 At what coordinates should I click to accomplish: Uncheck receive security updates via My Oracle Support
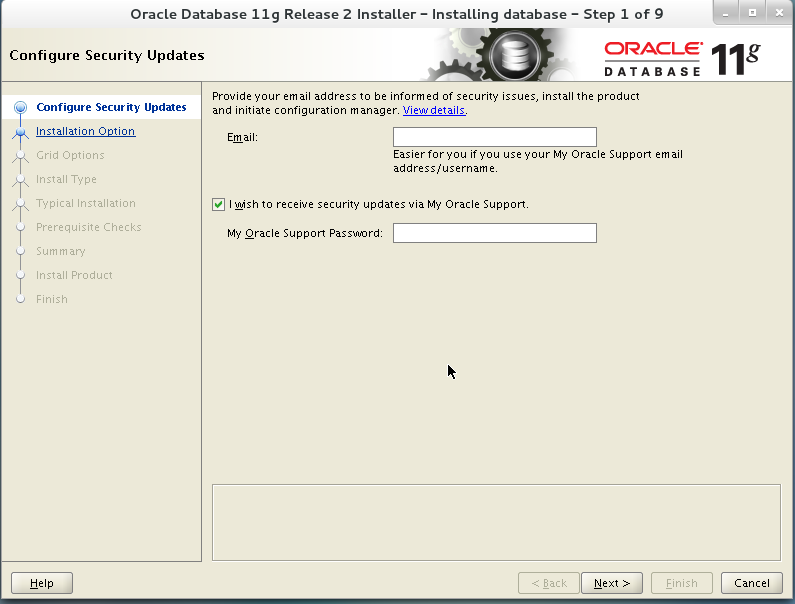click(219, 204)
